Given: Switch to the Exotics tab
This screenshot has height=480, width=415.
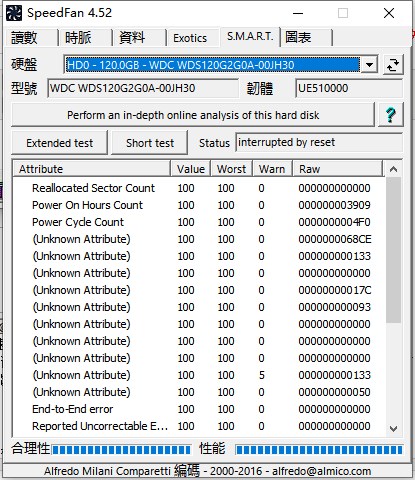Looking at the screenshot, I should pos(190,38).
